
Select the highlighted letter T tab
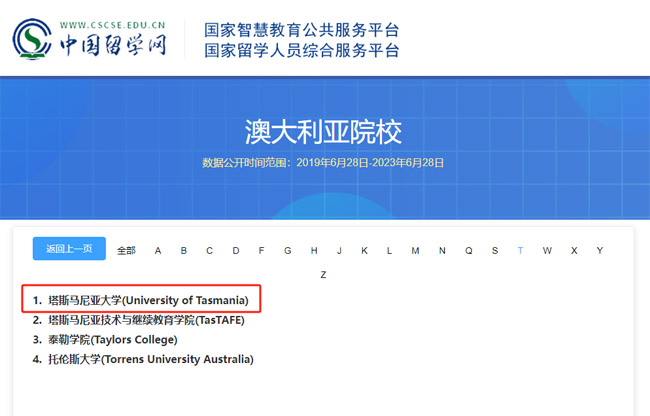520,251
